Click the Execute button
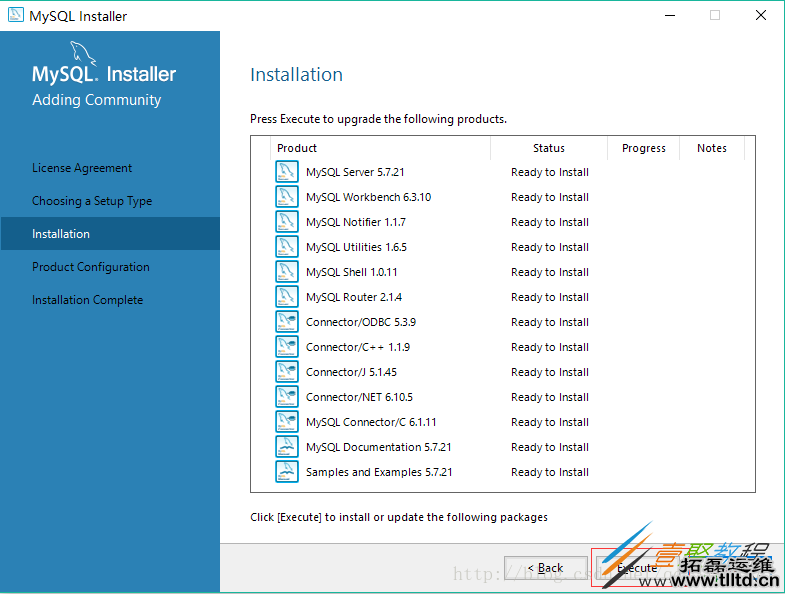This screenshot has width=785, height=594. click(637, 568)
